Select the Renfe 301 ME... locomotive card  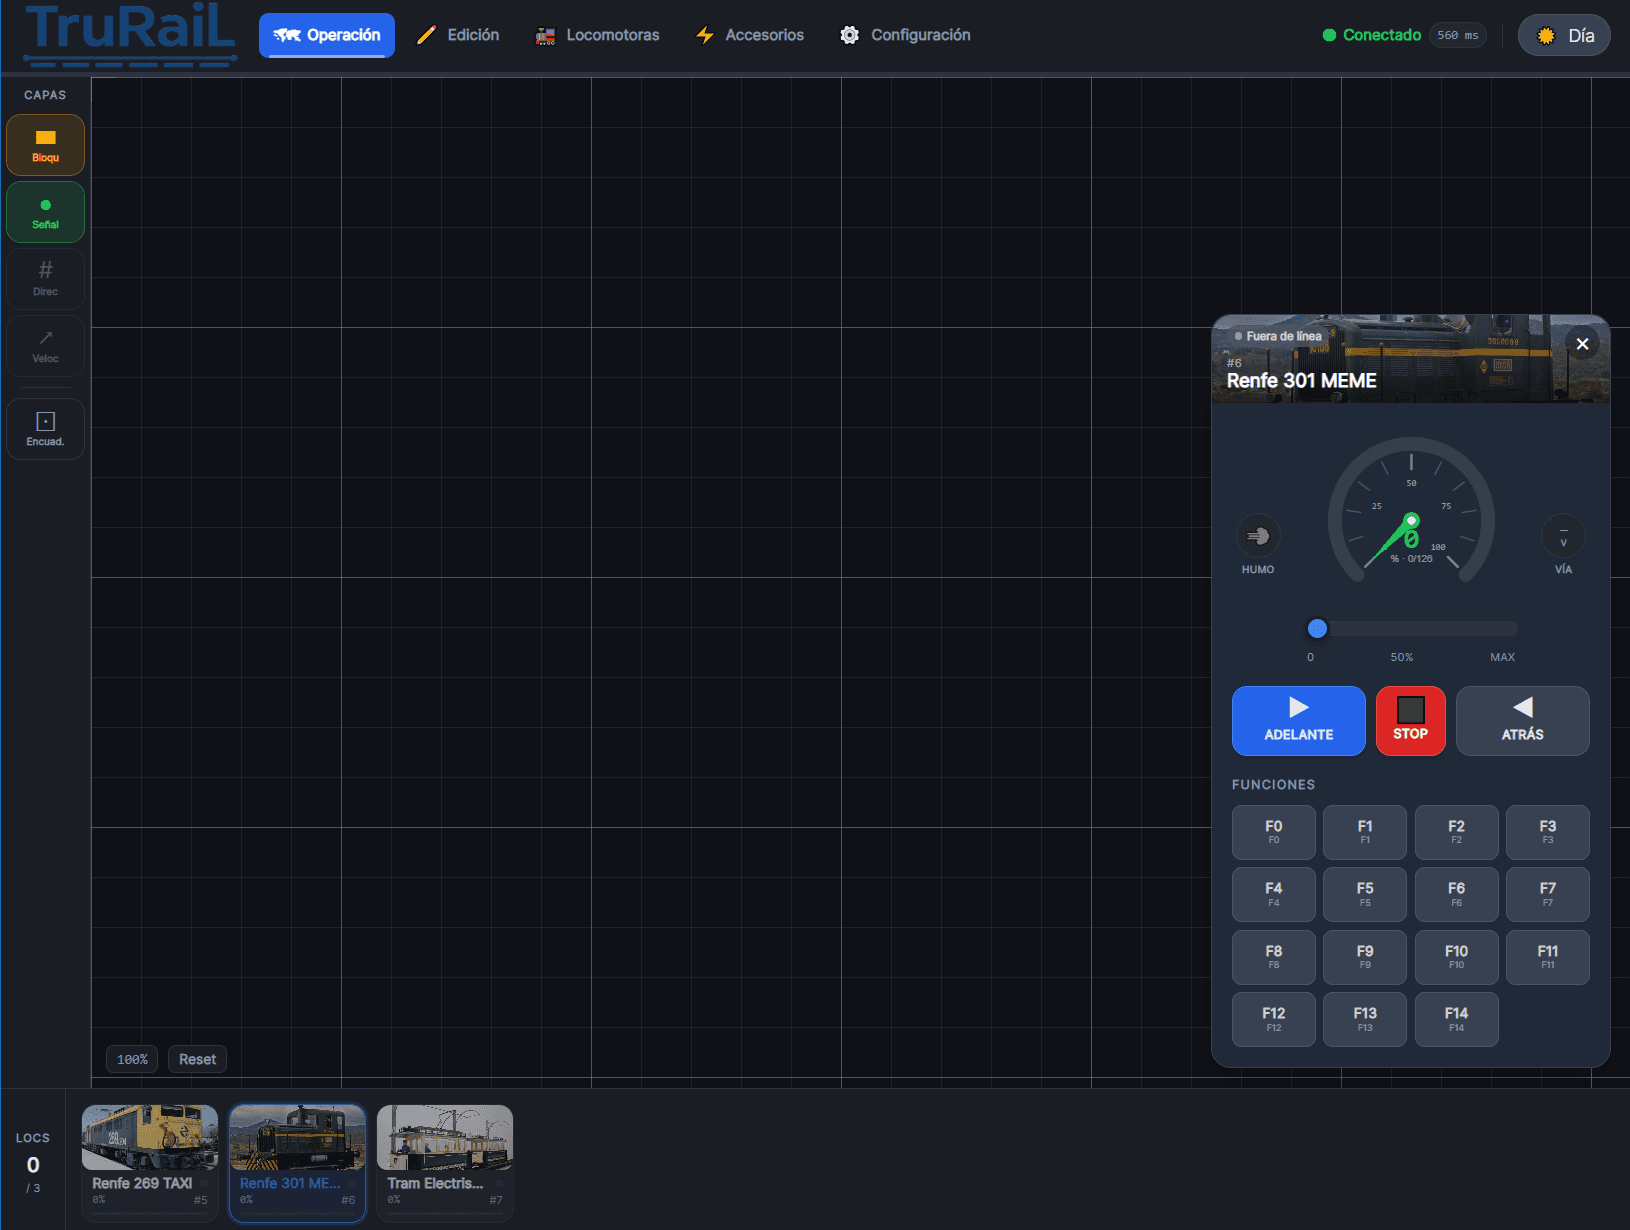pos(297,1163)
